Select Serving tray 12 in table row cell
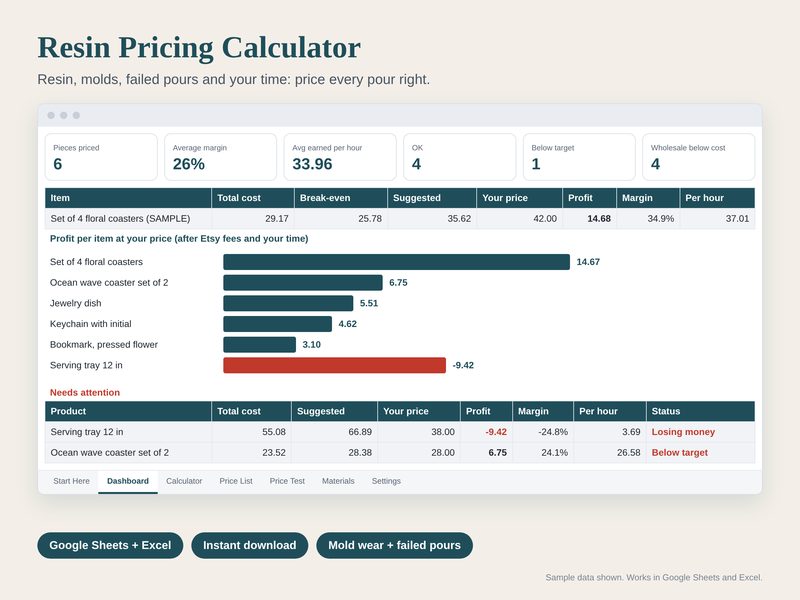 (128, 432)
